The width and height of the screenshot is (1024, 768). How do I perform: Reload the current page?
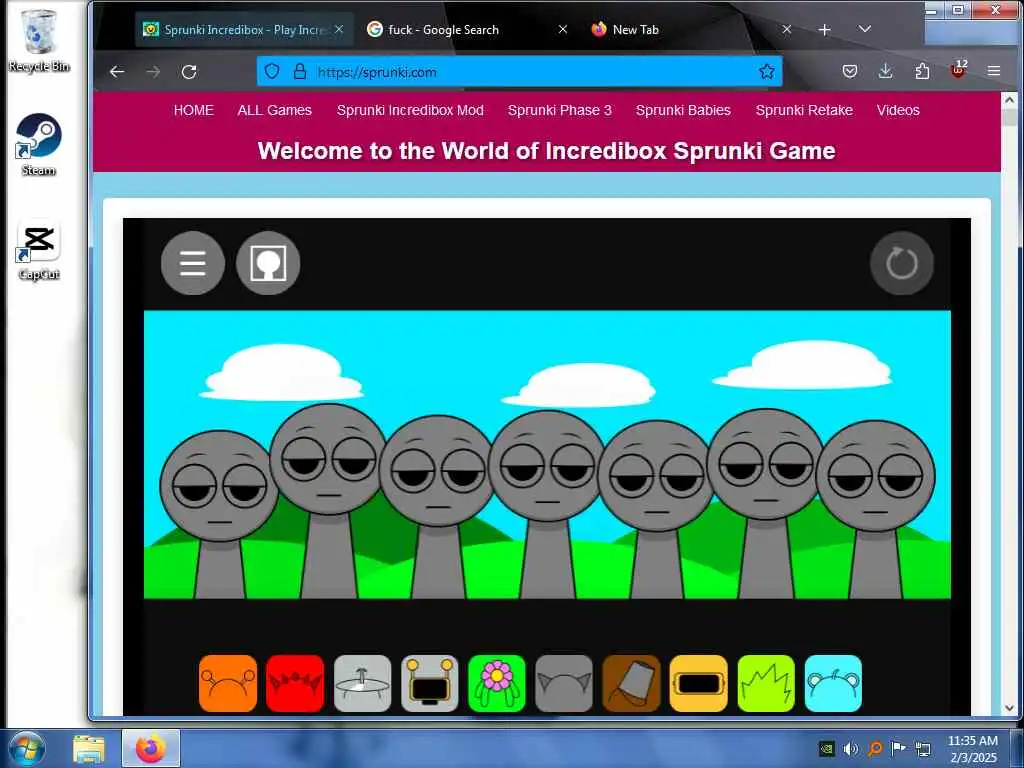[189, 72]
